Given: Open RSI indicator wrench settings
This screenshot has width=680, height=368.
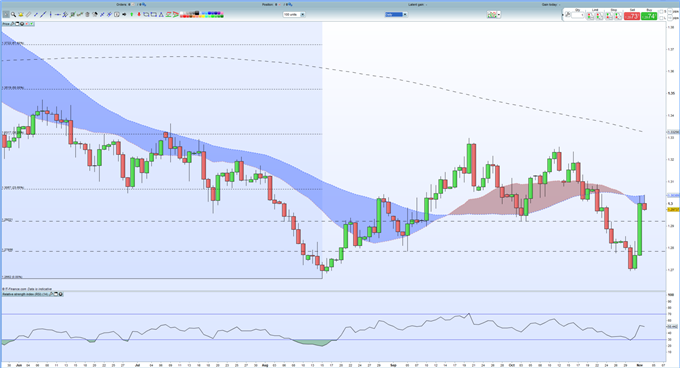Looking at the screenshot, I should [x=51, y=294].
